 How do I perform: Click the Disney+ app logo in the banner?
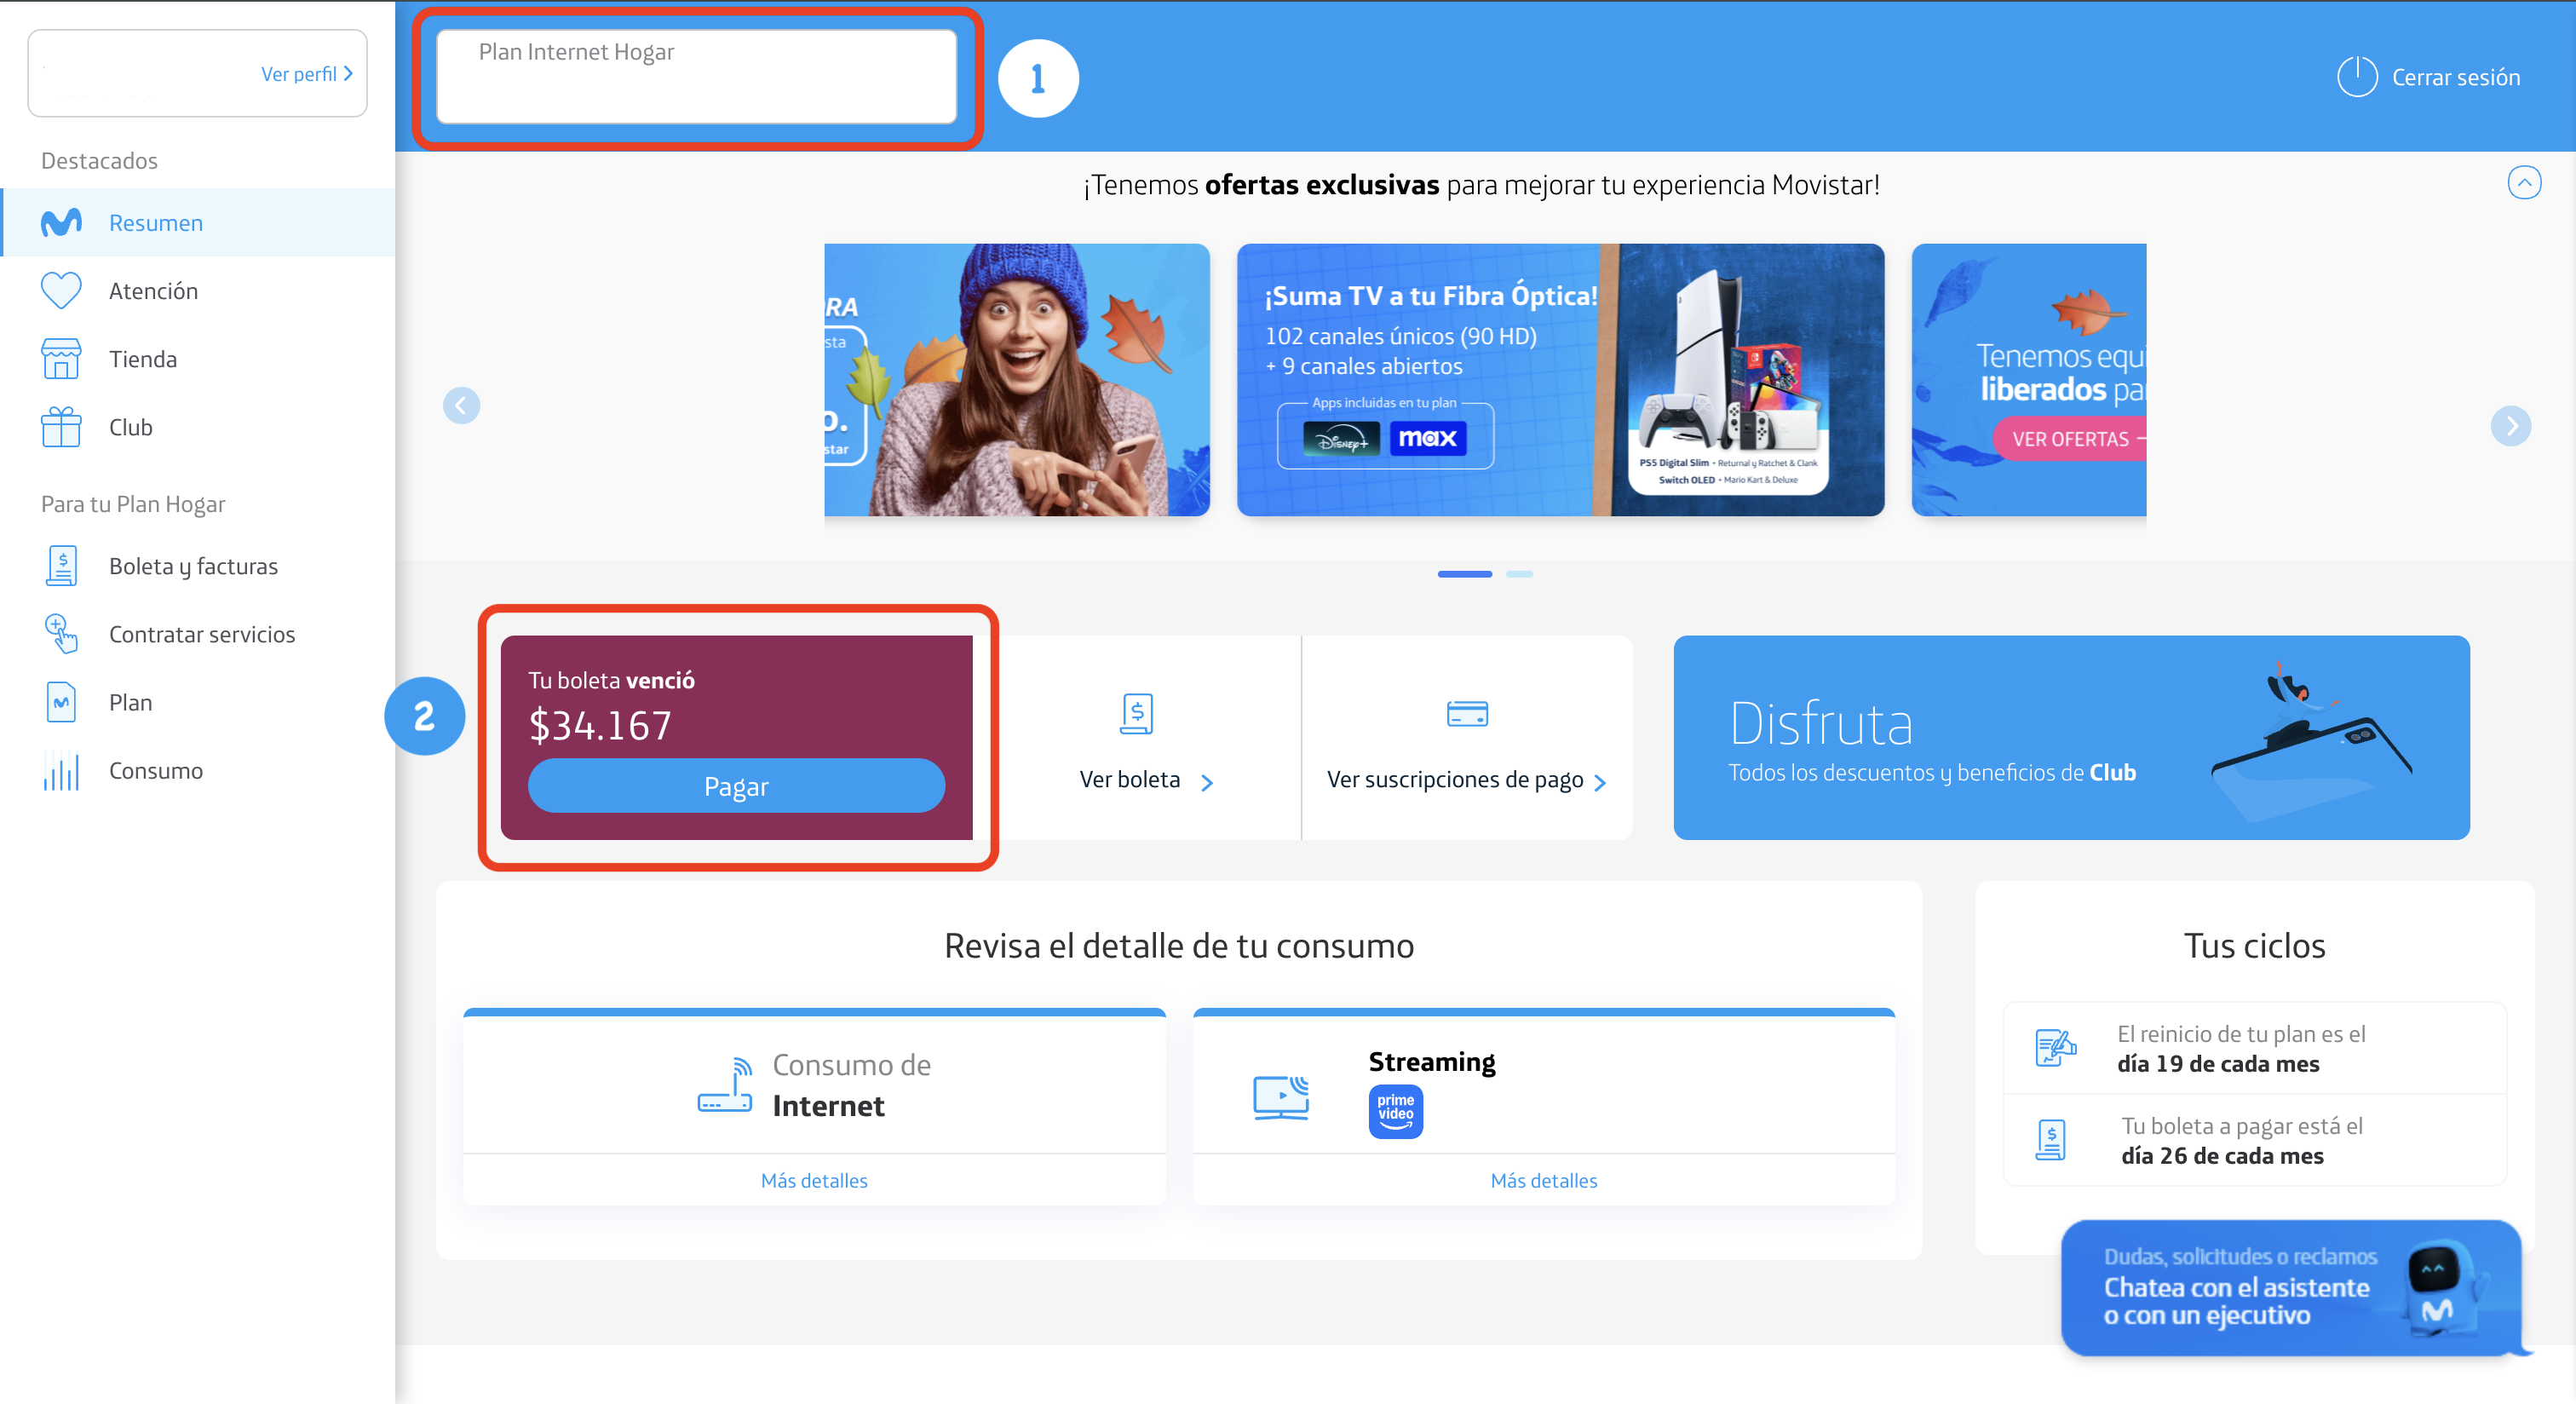click(x=1341, y=439)
